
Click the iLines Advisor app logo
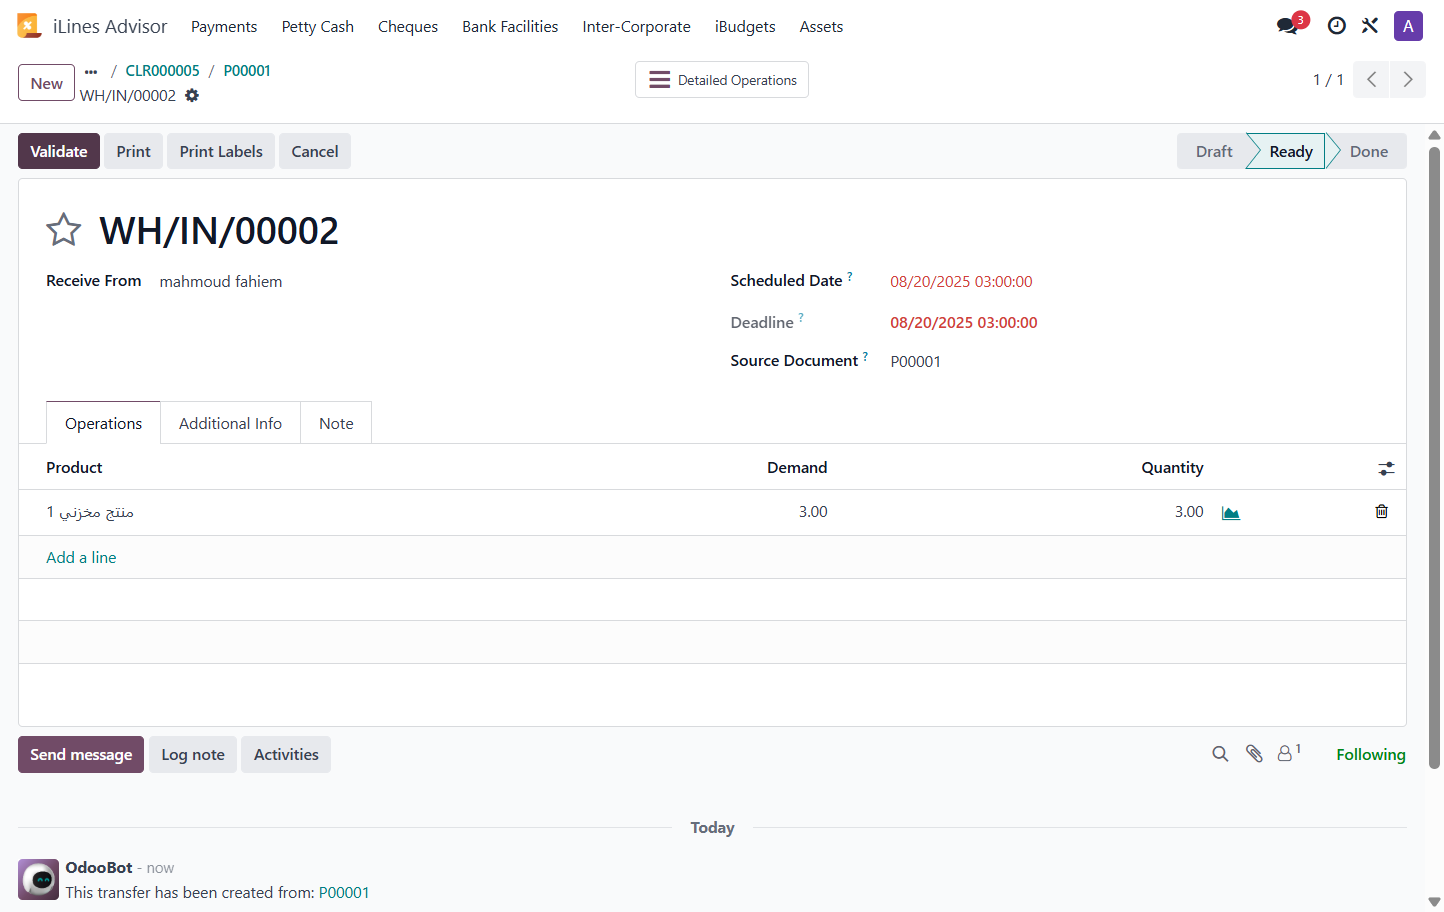29,26
